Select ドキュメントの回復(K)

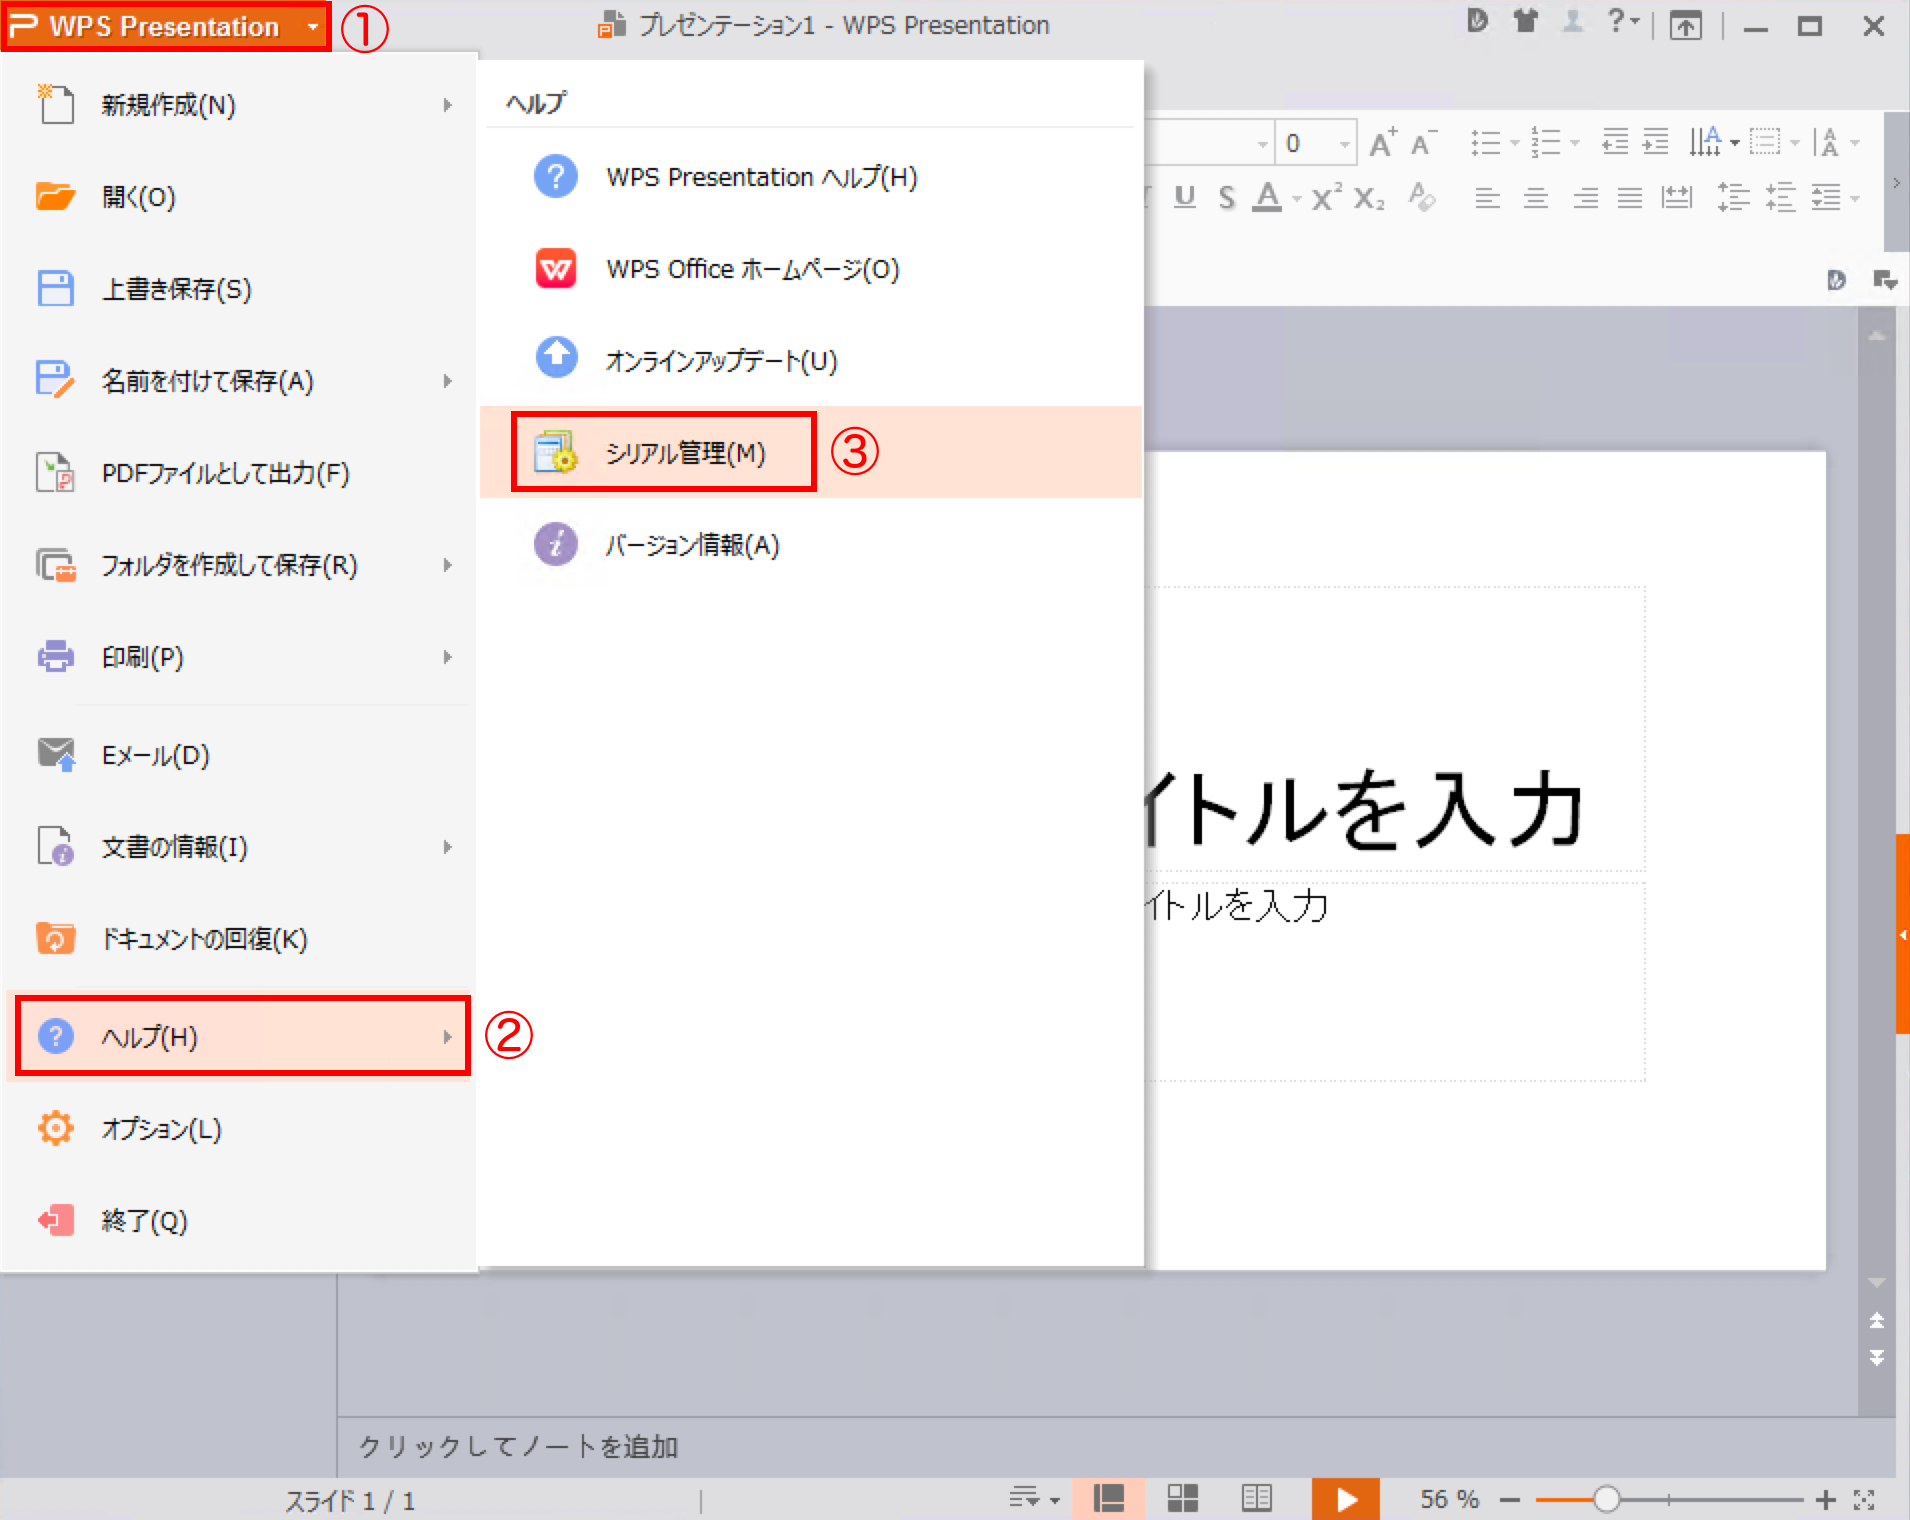click(x=240, y=939)
